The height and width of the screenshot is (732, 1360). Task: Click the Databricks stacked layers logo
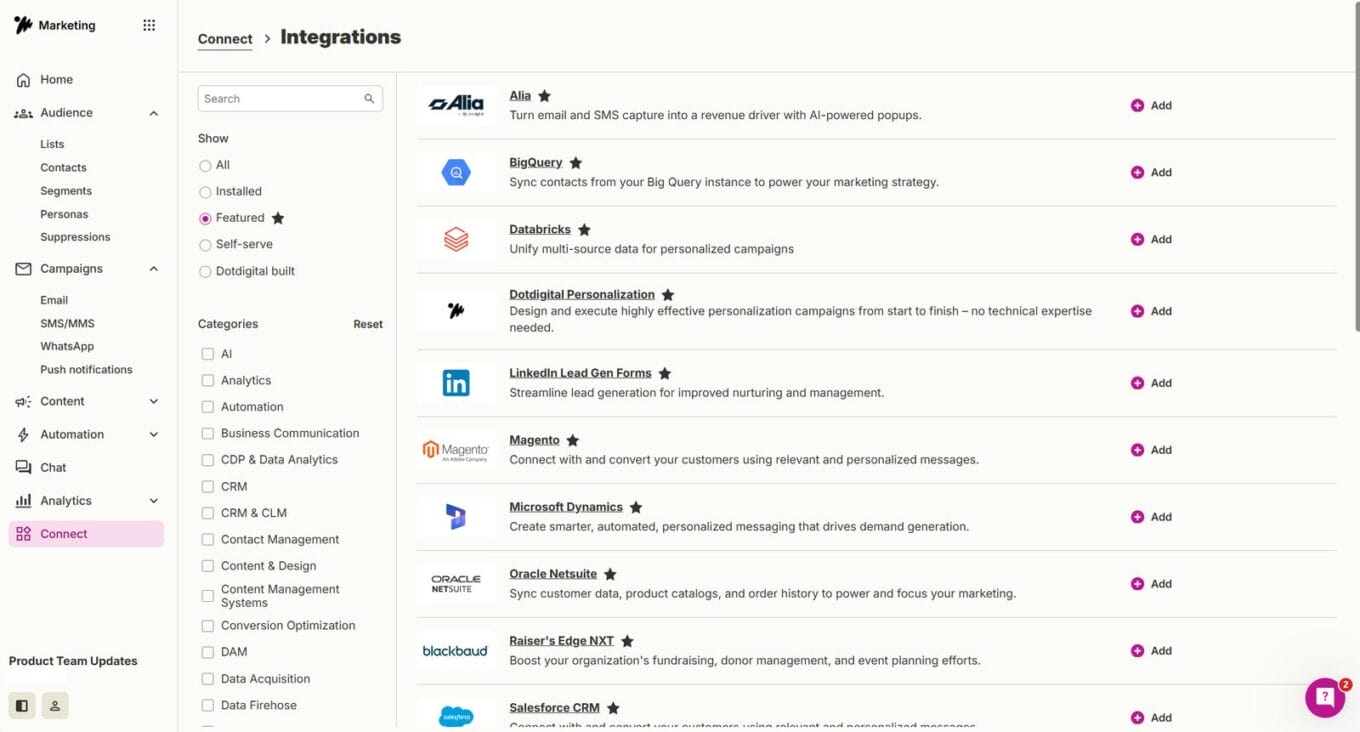tap(456, 239)
